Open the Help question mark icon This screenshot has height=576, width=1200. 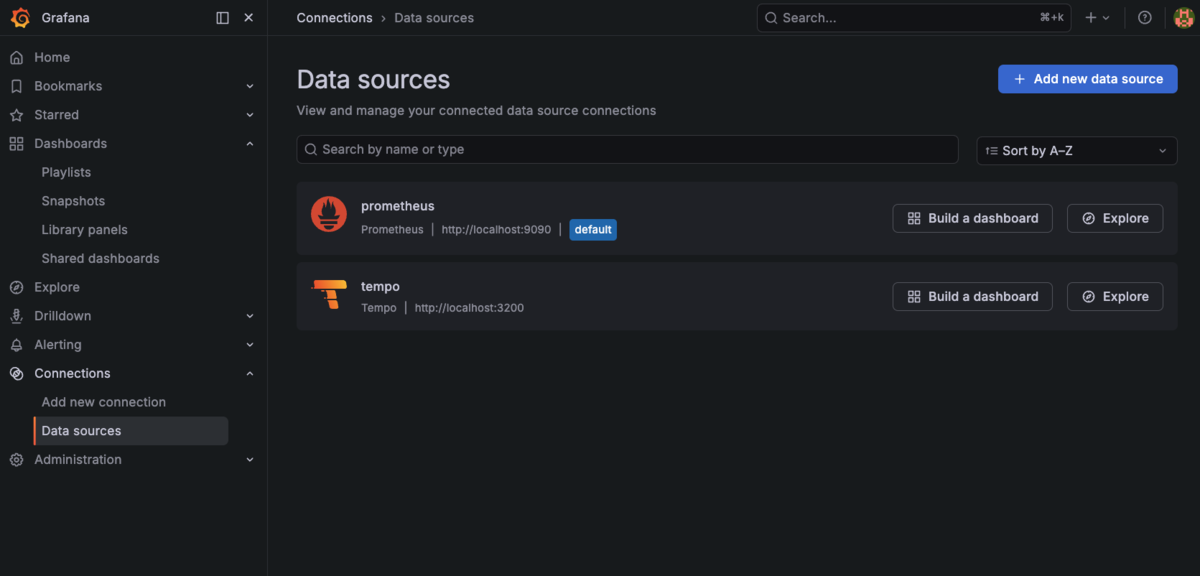pyautogui.click(x=1145, y=18)
